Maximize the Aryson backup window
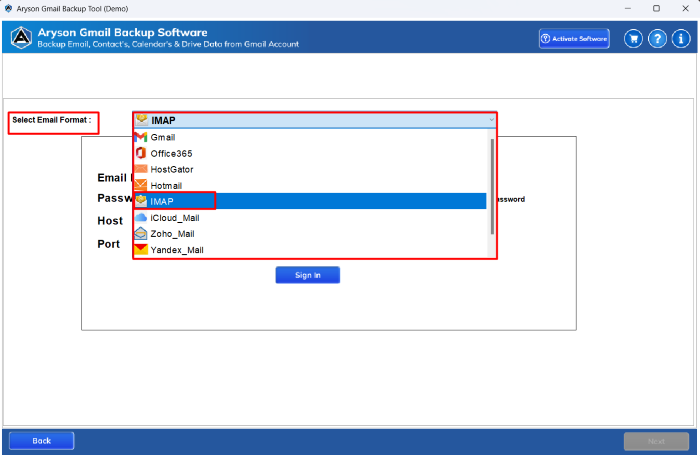Screen dimensions: 700x456 pos(656,8)
